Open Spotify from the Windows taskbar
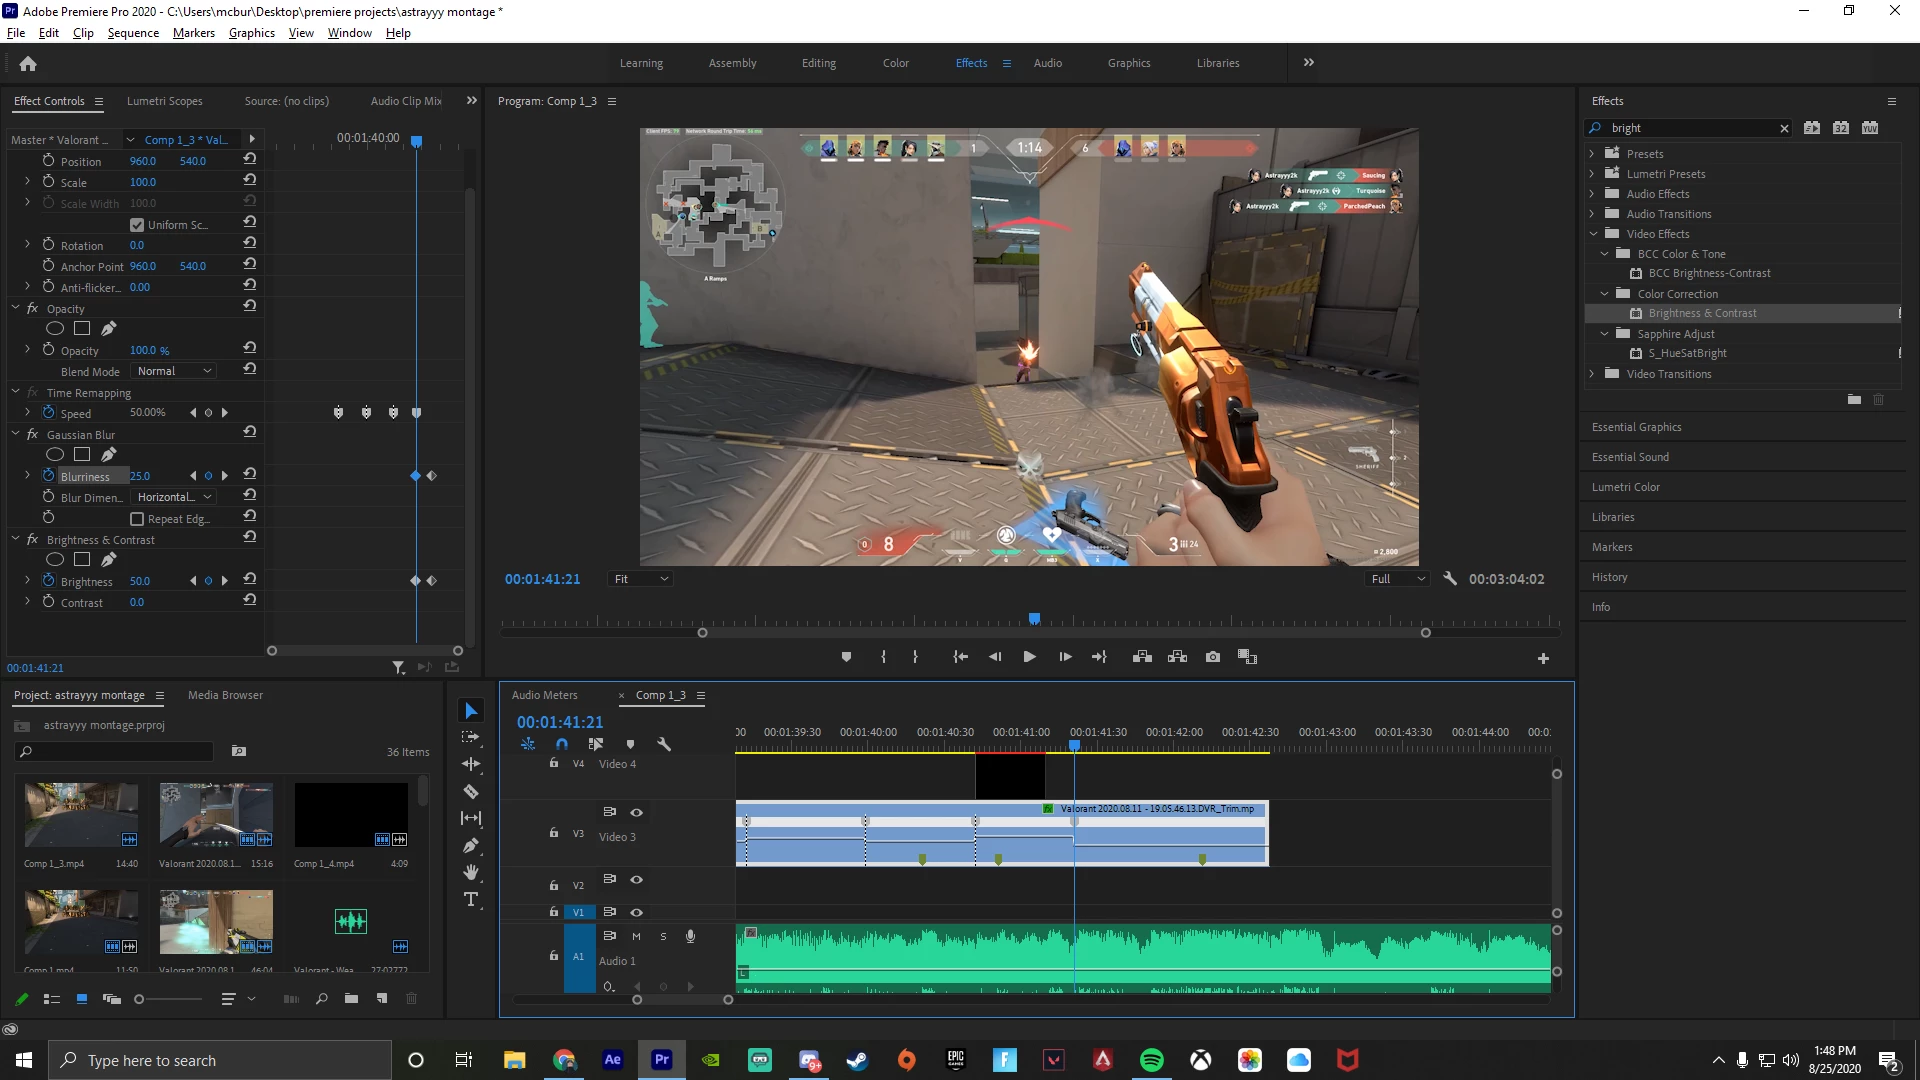 pyautogui.click(x=1151, y=1060)
